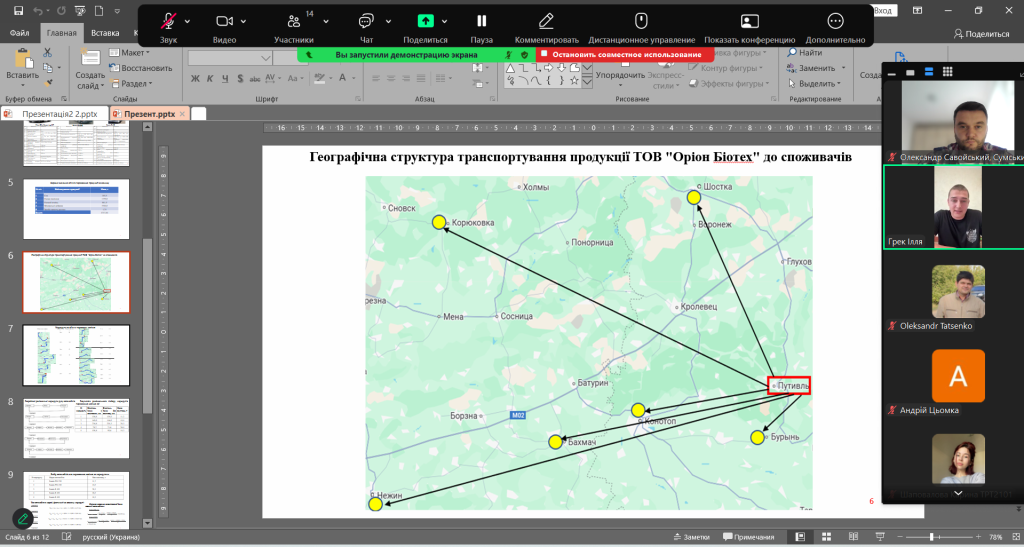Select slide 8 thumbnail
Image resolution: width=1024 pixels, height=547 pixels.
click(76, 428)
